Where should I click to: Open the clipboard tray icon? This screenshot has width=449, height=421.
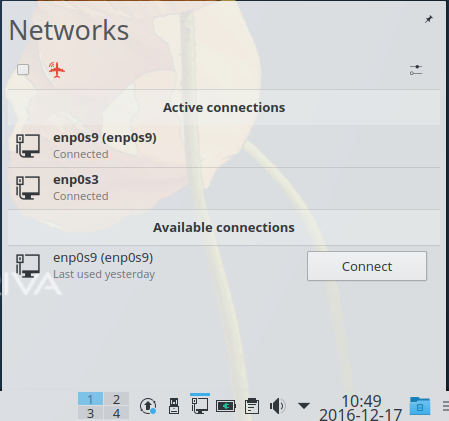(252, 406)
